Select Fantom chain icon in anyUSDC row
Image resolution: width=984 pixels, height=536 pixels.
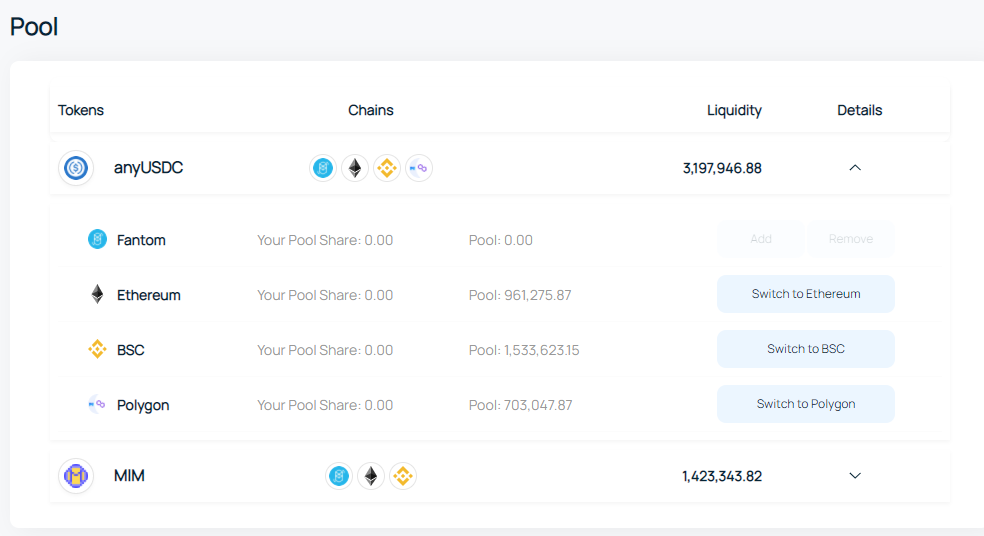point(323,168)
